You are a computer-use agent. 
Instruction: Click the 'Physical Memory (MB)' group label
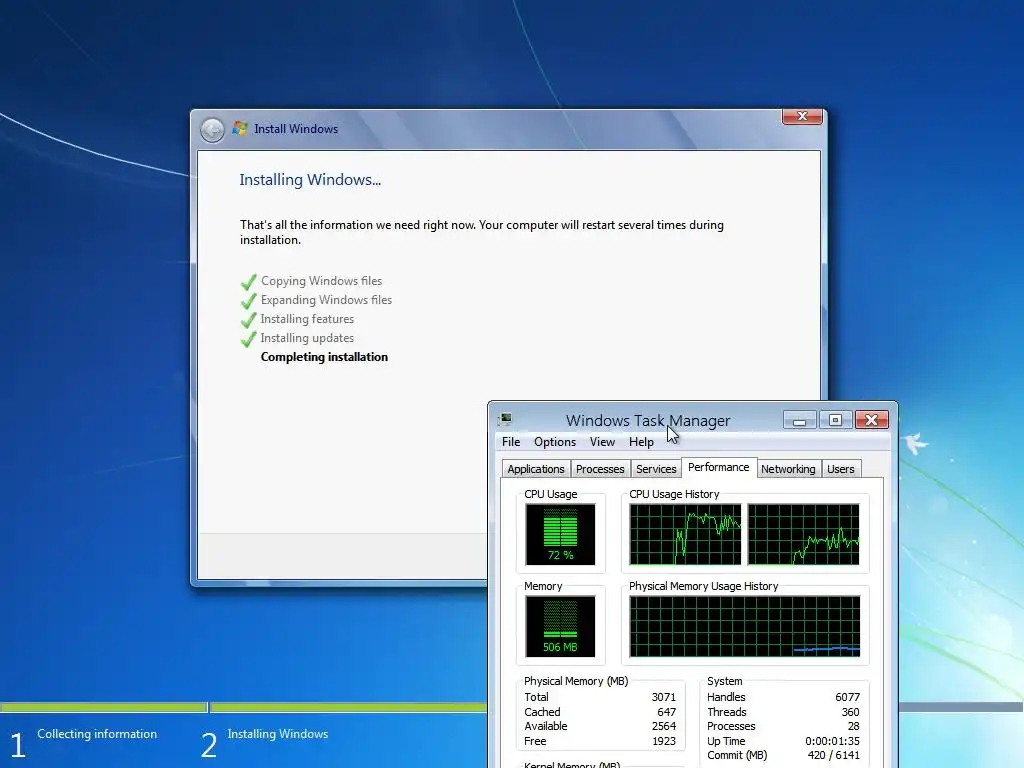point(576,681)
